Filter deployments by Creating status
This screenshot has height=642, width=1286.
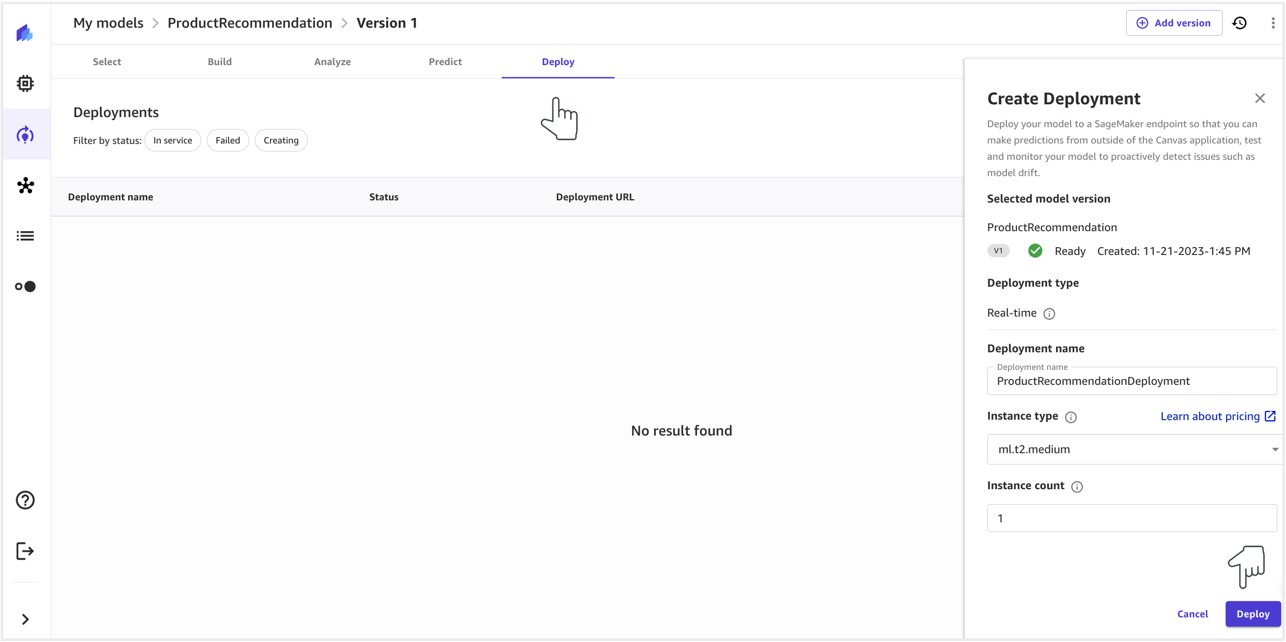pyautogui.click(x=281, y=141)
